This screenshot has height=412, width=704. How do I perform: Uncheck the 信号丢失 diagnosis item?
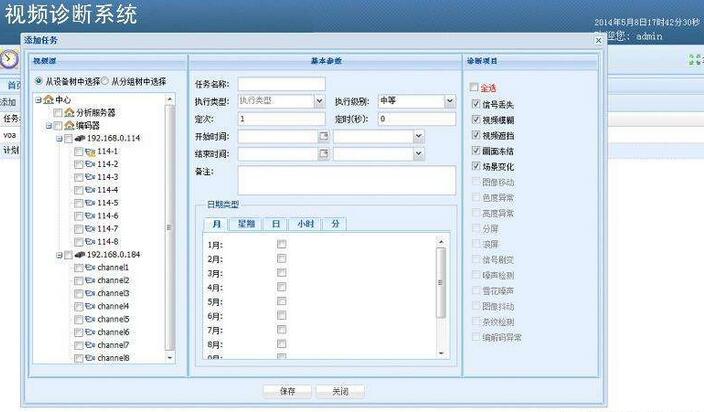click(x=475, y=103)
